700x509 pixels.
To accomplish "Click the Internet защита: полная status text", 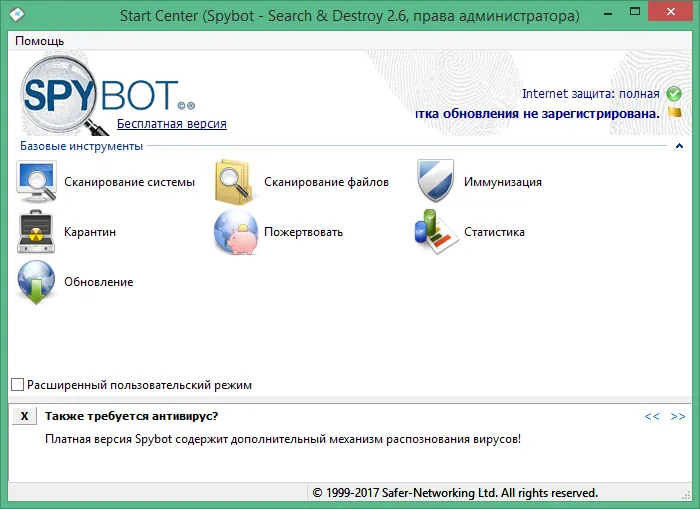I will [x=591, y=94].
